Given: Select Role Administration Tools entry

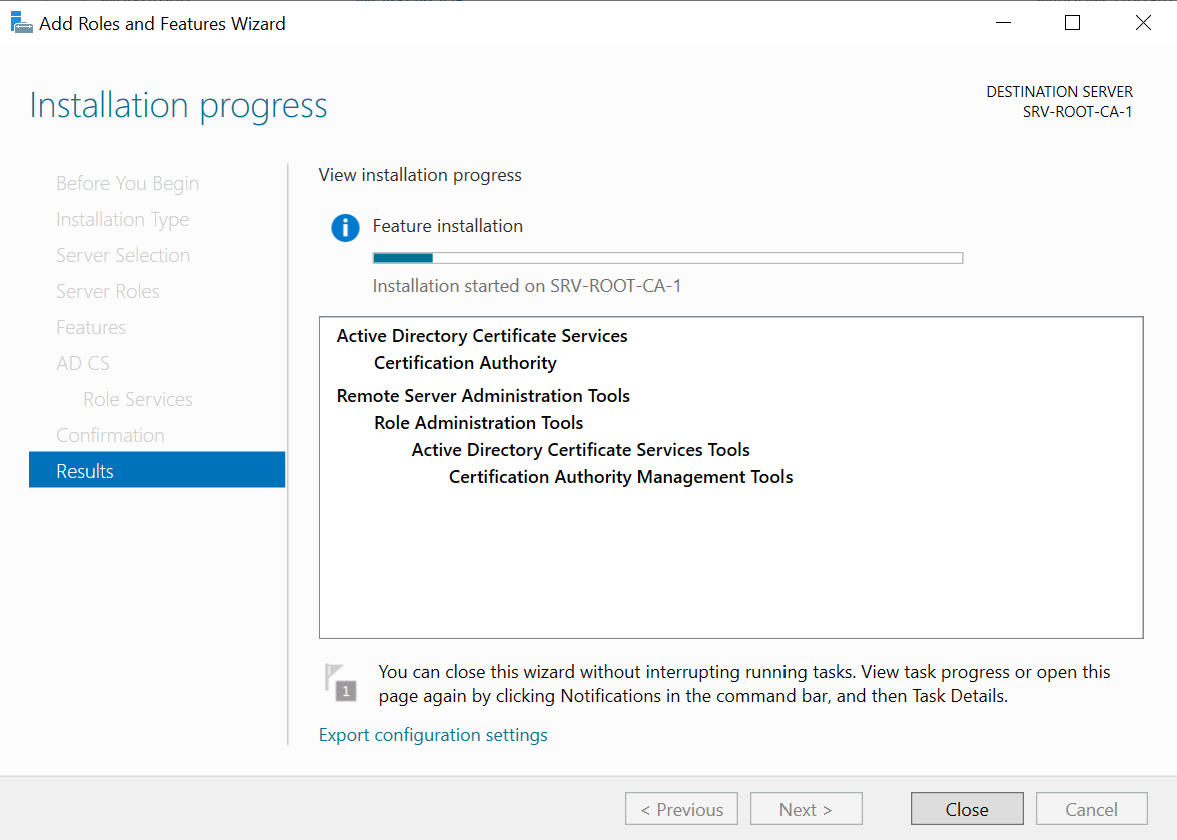Looking at the screenshot, I should (478, 422).
